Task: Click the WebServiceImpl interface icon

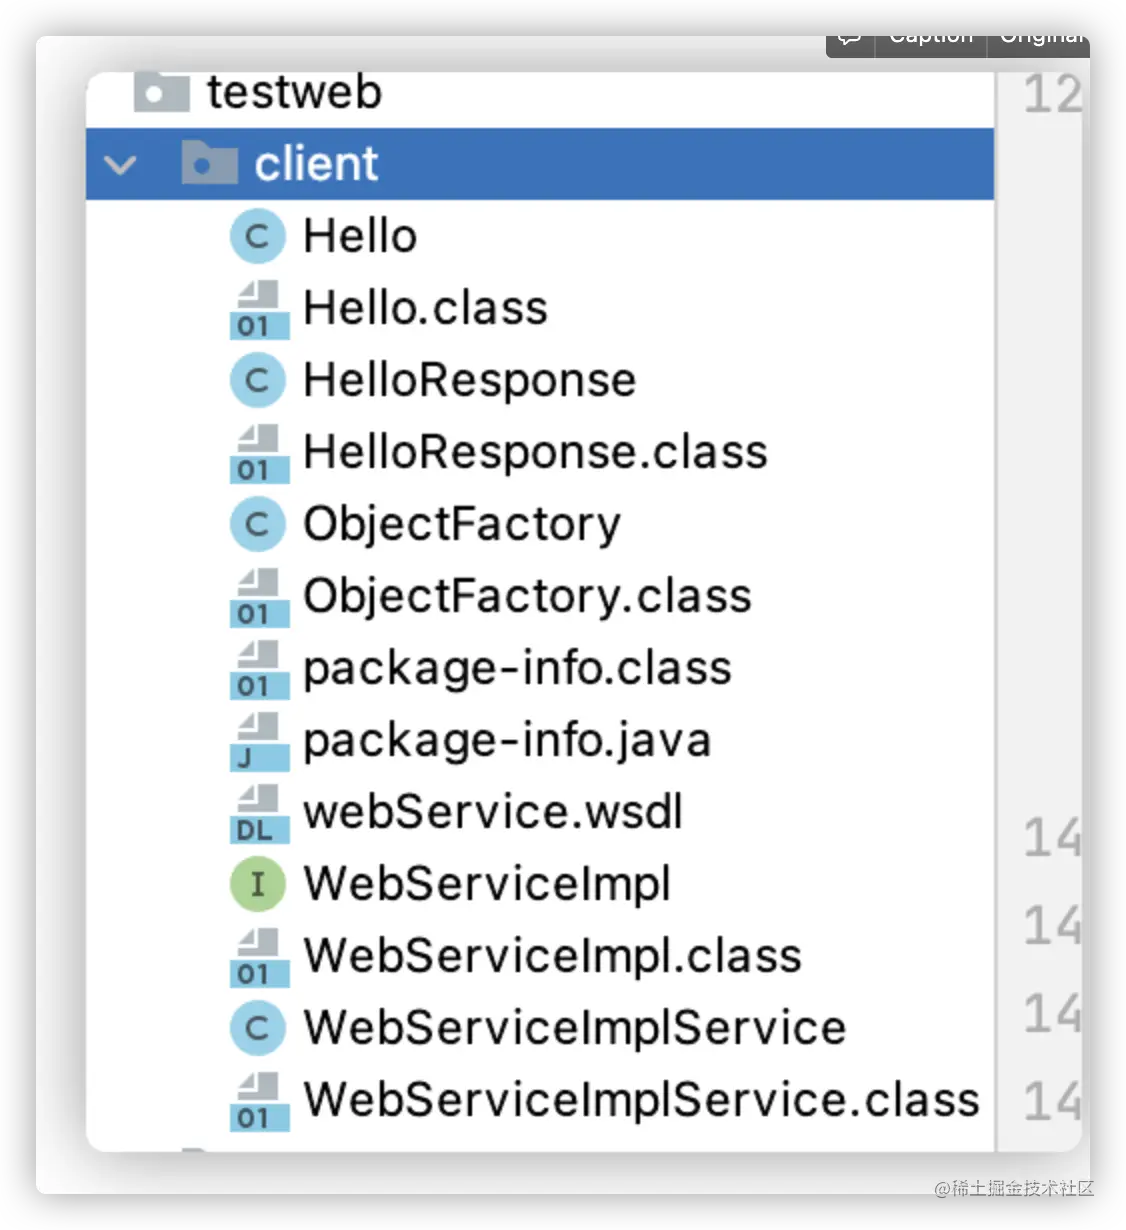Action: tap(258, 885)
